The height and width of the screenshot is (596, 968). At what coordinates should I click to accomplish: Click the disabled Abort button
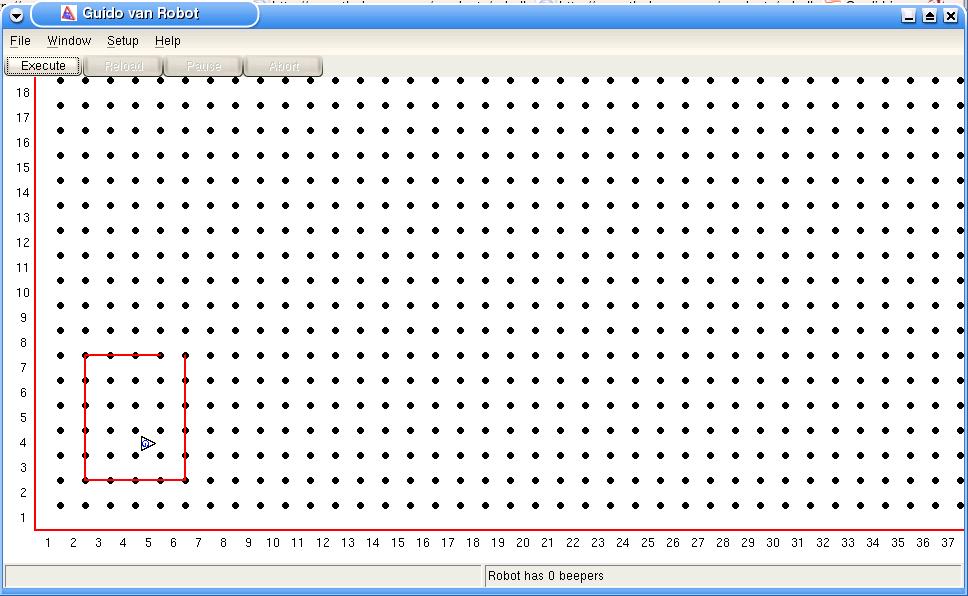click(x=283, y=65)
